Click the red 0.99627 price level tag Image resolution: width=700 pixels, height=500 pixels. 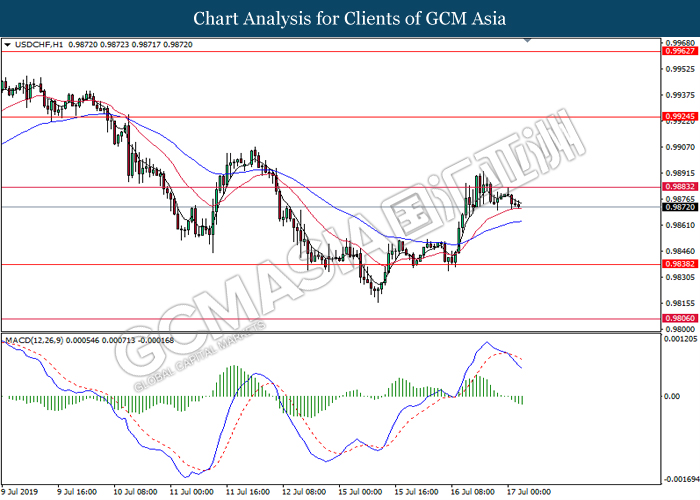click(x=680, y=51)
